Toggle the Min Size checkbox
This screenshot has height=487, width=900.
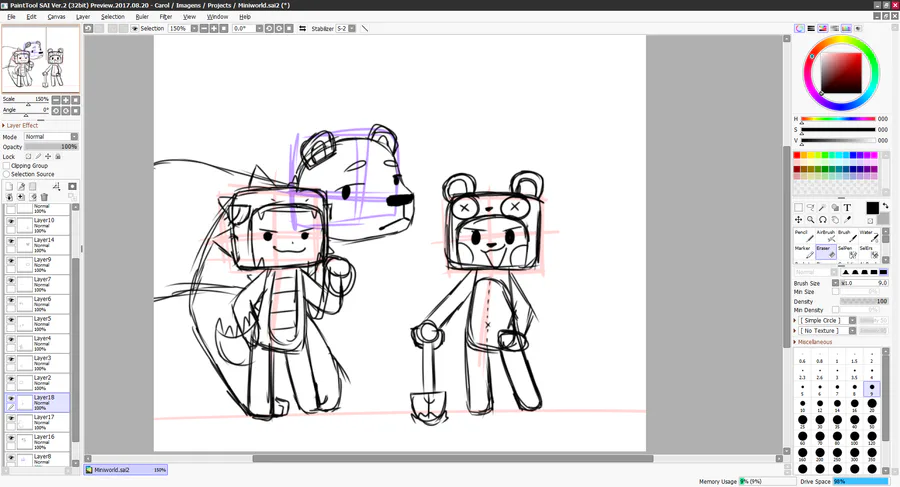[x=835, y=292]
